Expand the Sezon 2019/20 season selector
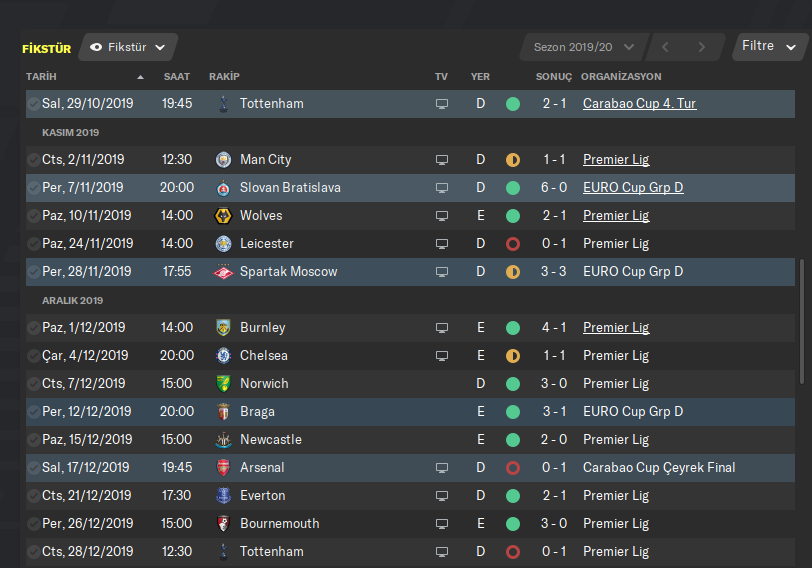Viewport: 812px width, 568px height. point(584,47)
